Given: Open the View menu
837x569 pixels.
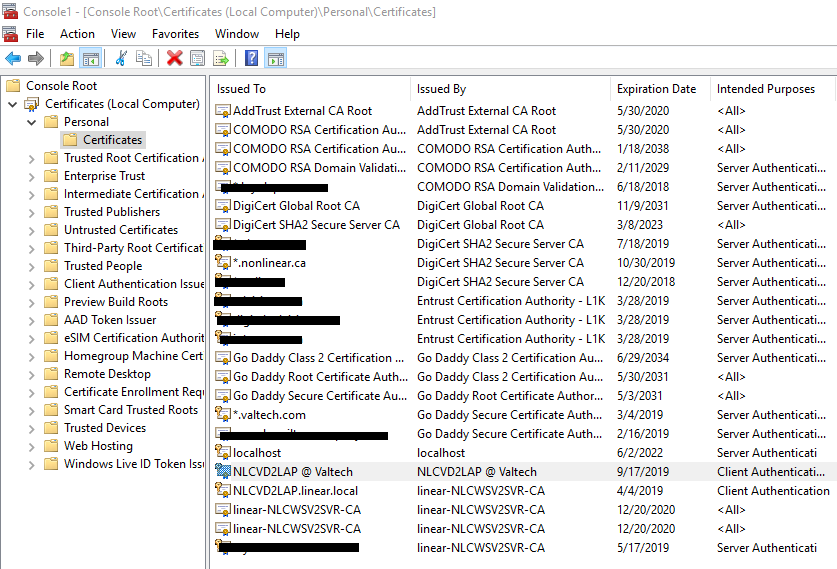Looking at the screenshot, I should point(123,34).
